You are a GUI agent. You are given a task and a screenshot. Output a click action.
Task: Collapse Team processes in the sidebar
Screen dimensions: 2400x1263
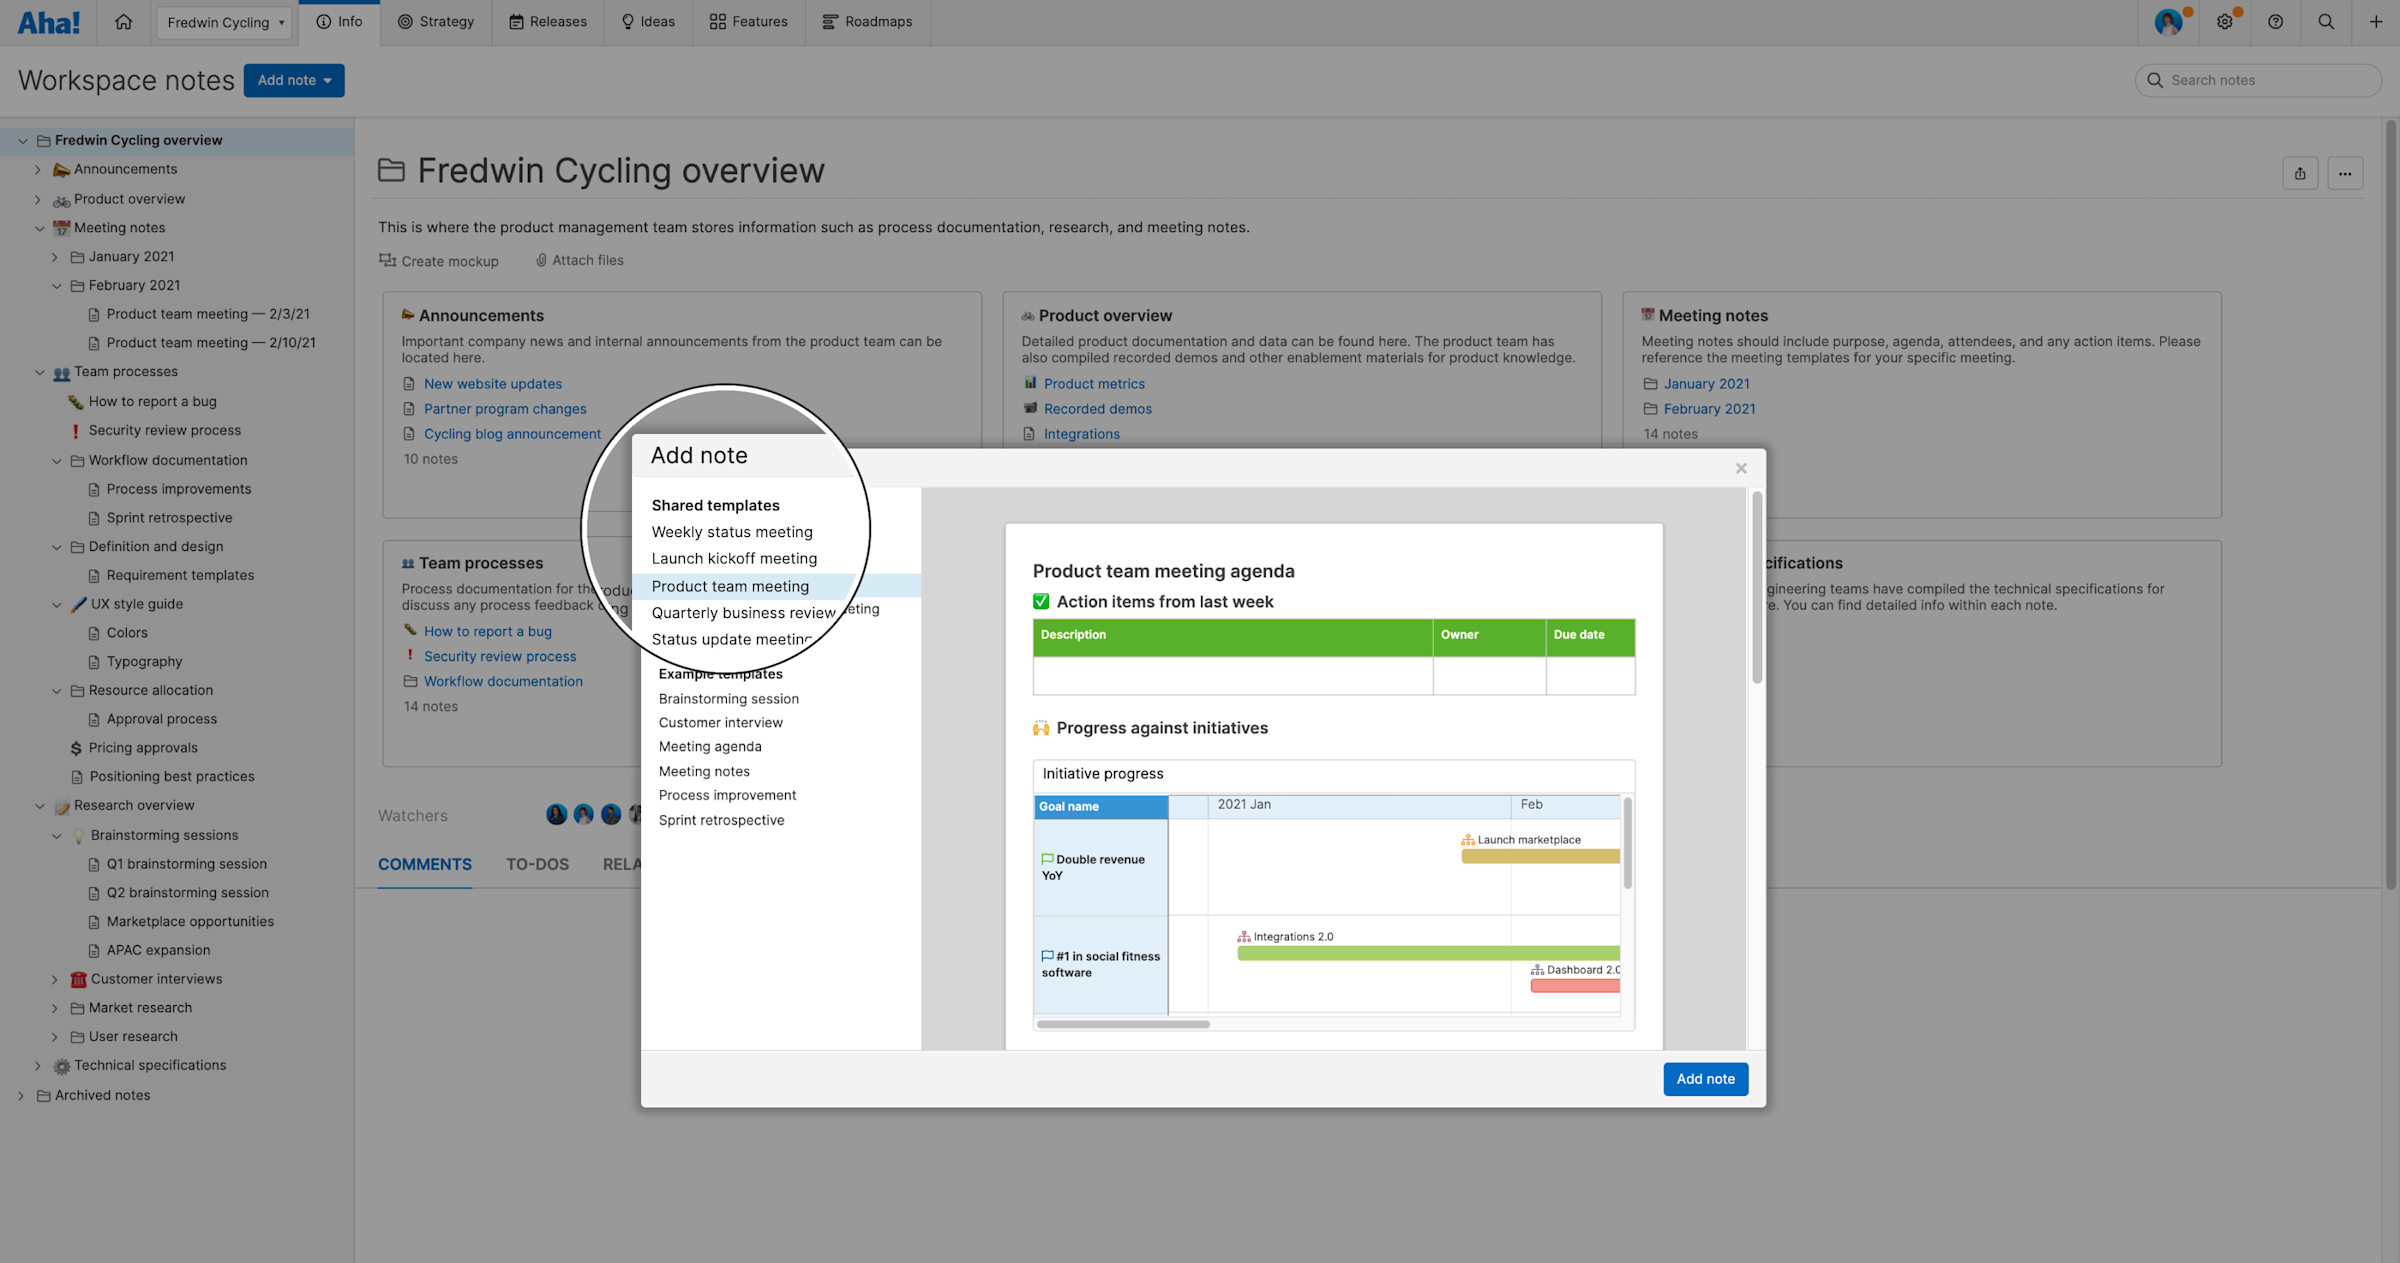pos(40,371)
